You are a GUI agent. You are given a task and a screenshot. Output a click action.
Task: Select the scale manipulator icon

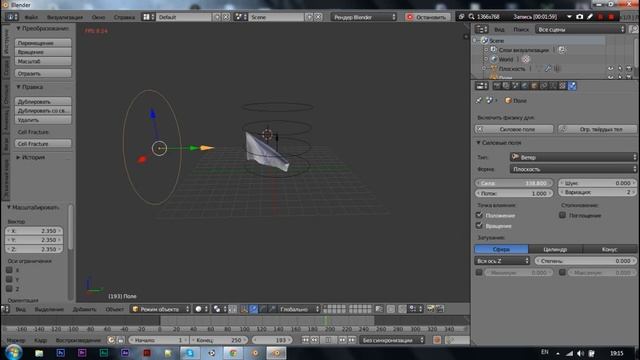(x=272, y=309)
